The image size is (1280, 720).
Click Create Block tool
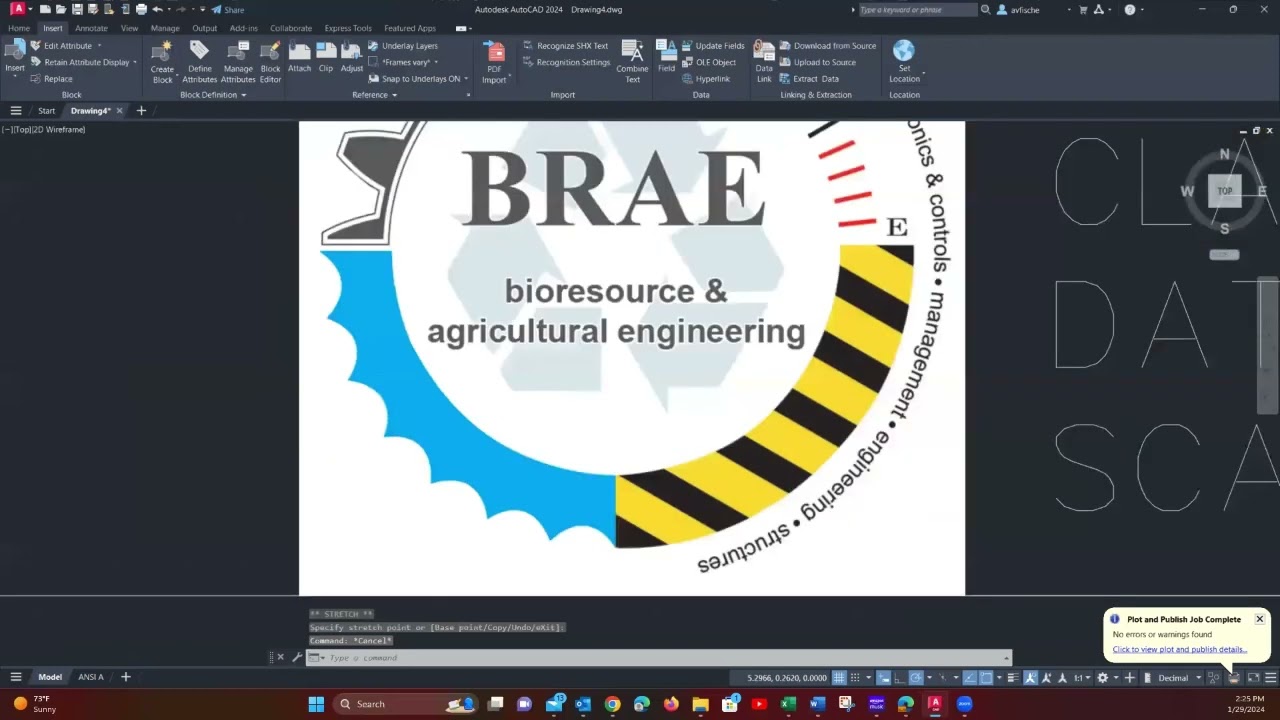pyautogui.click(x=162, y=62)
